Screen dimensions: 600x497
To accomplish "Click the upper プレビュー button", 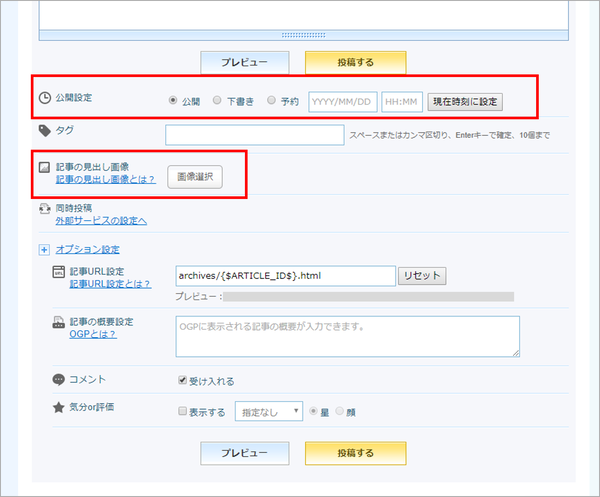I will click(245, 62).
